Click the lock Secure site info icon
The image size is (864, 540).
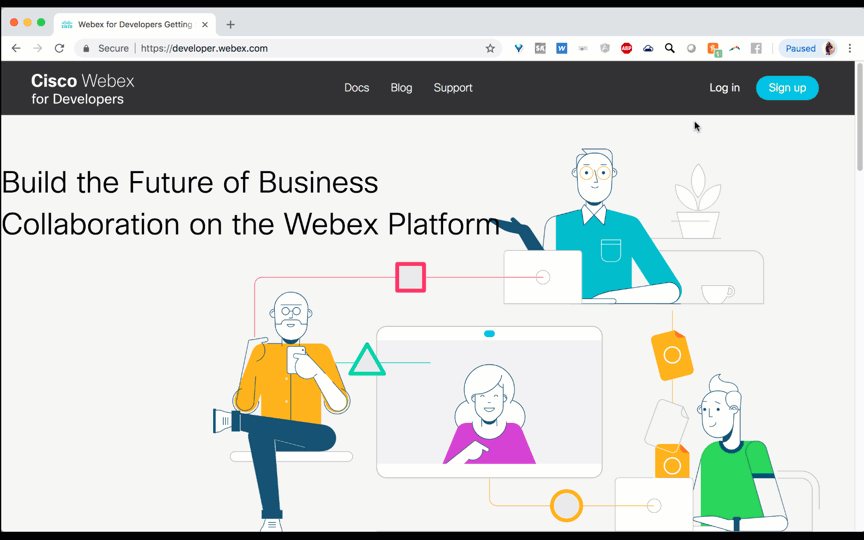click(86, 48)
